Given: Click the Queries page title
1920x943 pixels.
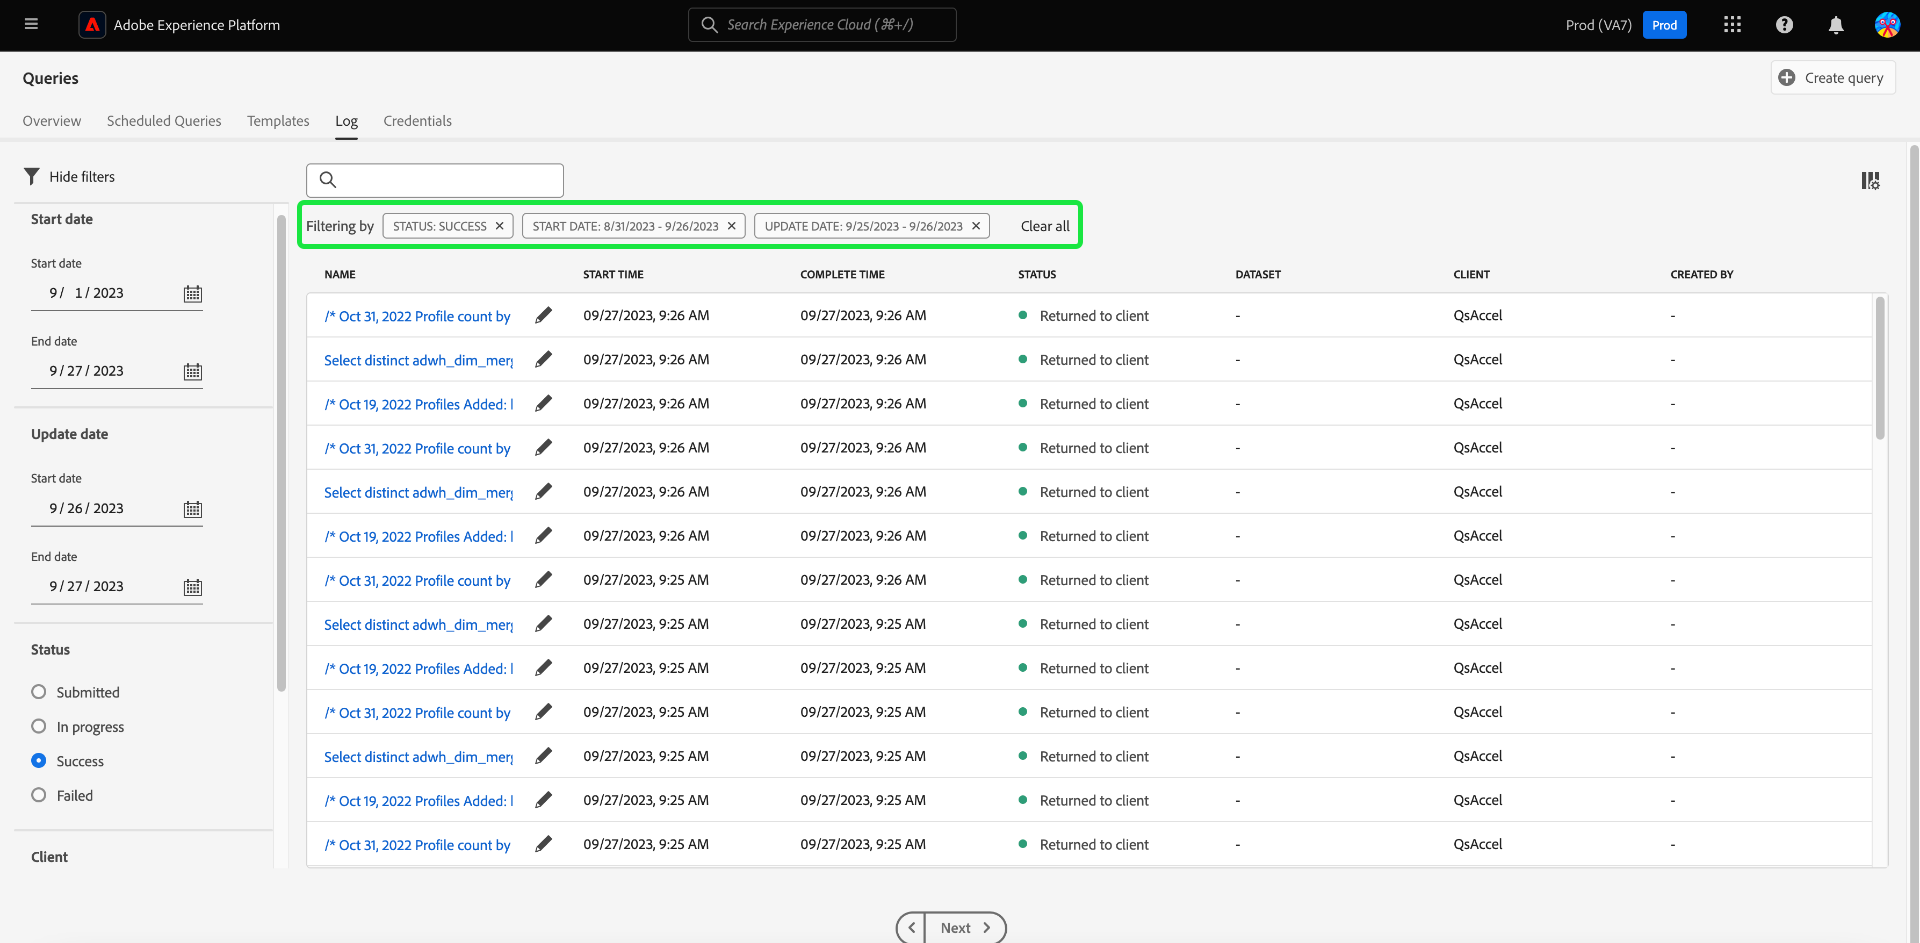Looking at the screenshot, I should (50, 78).
